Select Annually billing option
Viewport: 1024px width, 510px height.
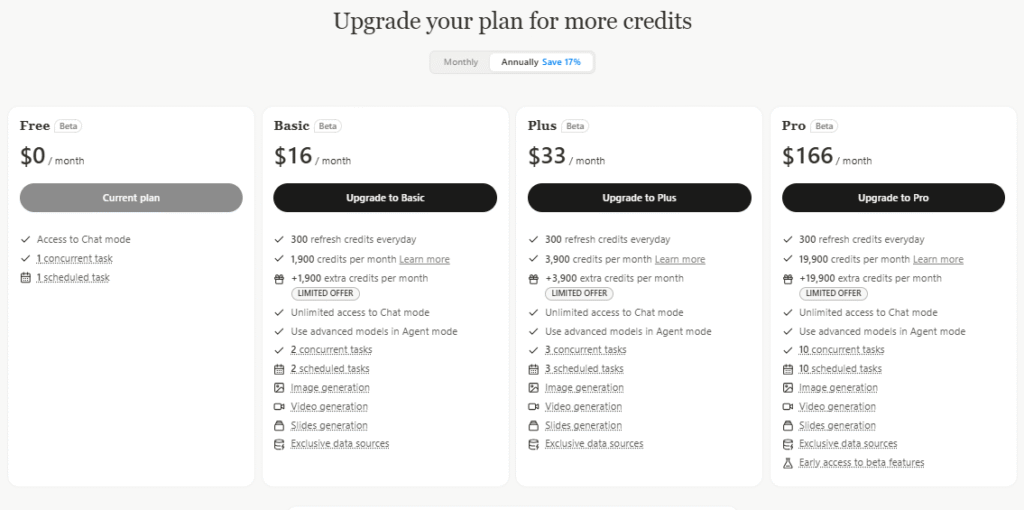540,62
